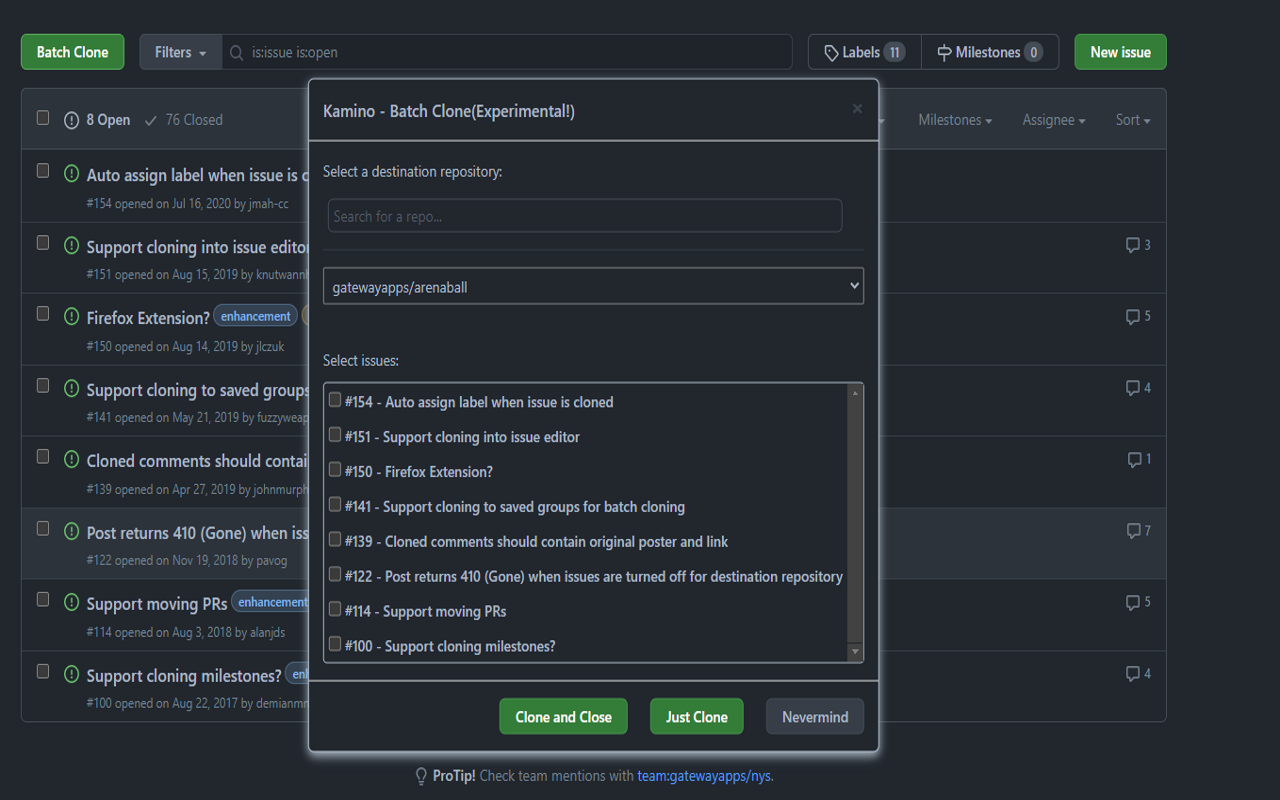
Task: Expand the Filters dropdown
Action: point(181,53)
